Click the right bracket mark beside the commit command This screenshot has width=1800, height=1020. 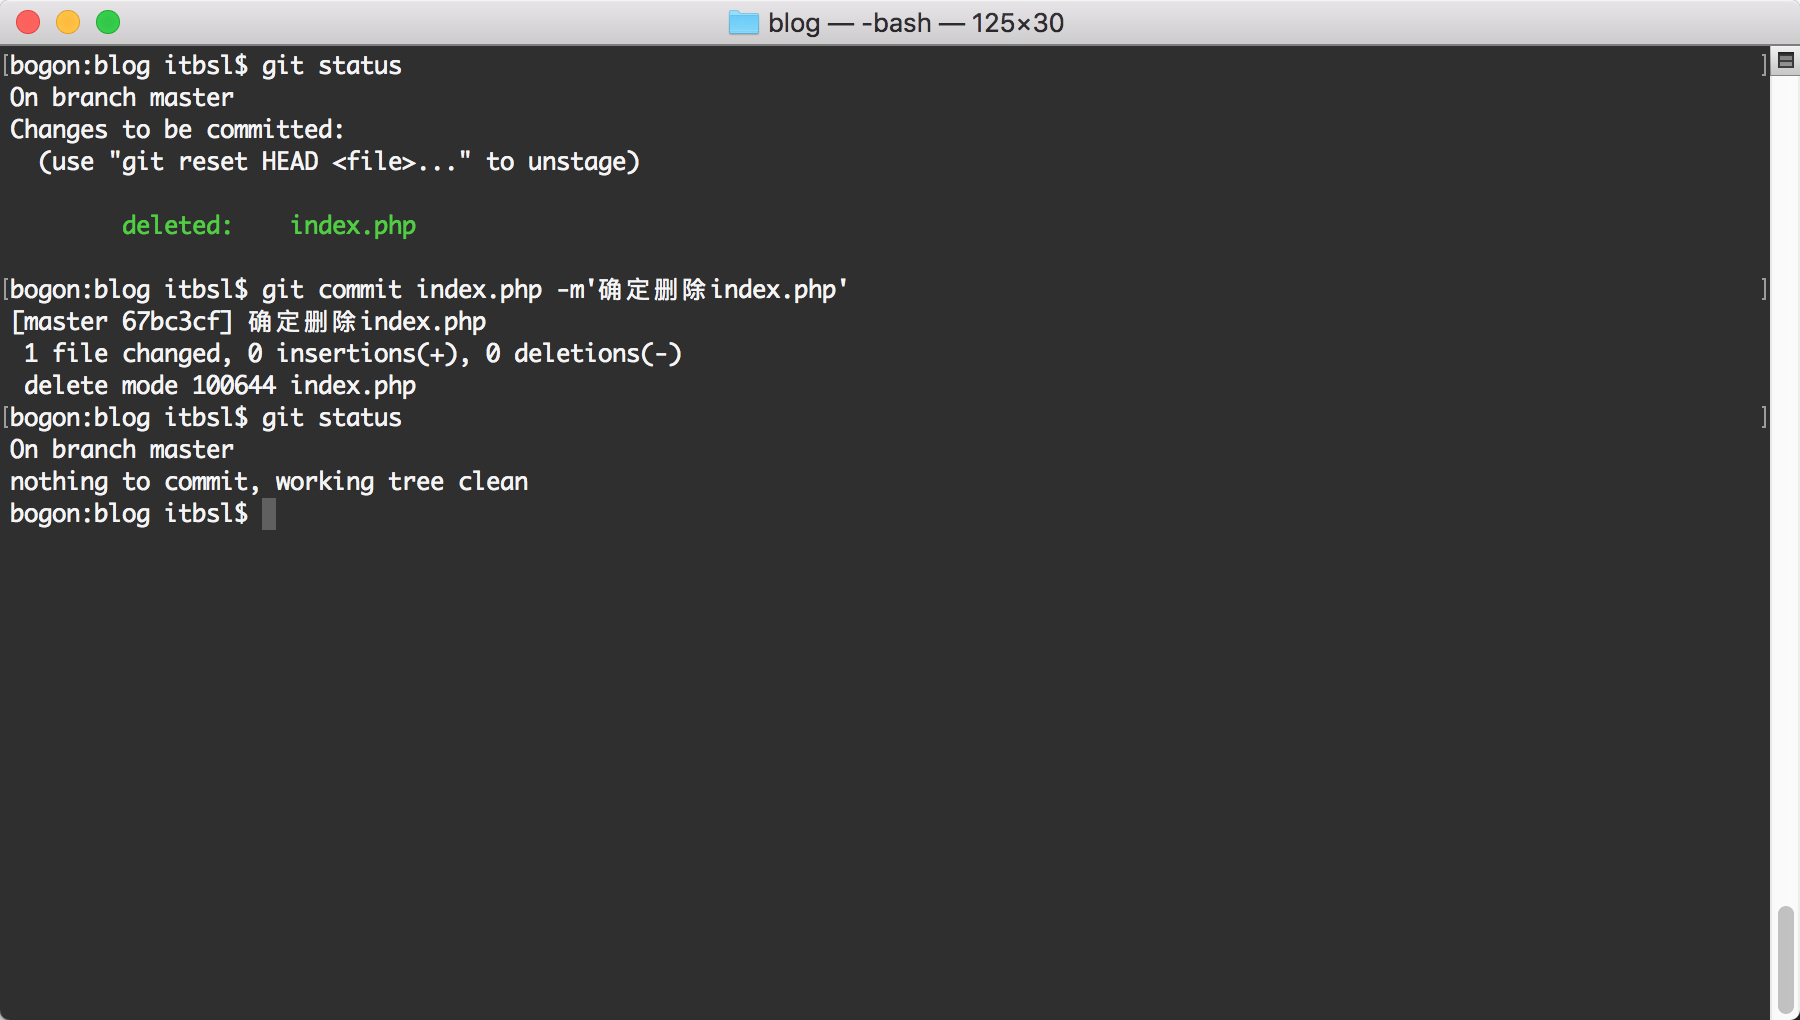click(x=1764, y=290)
